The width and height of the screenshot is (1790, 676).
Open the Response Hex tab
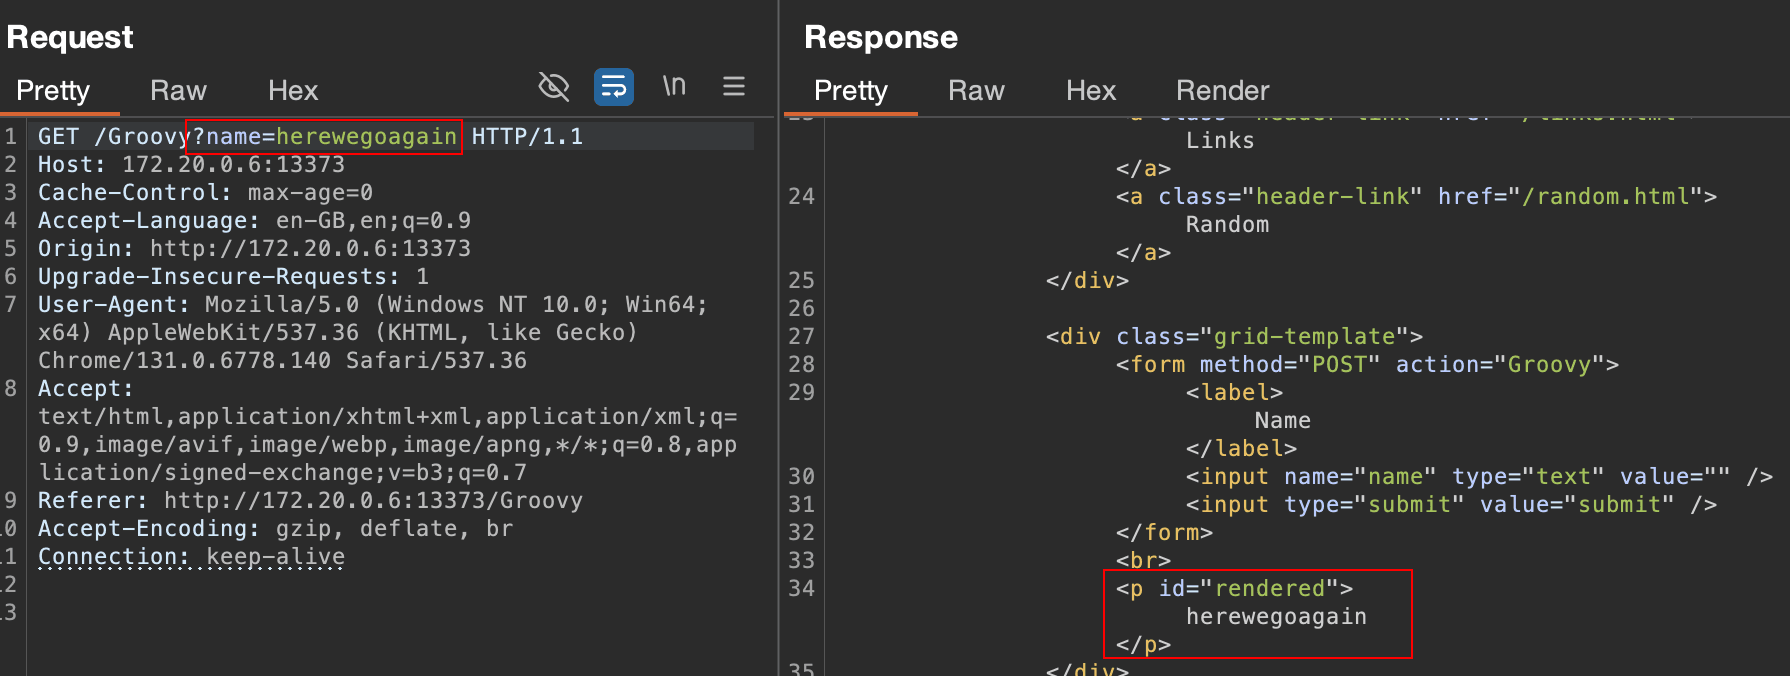[1090, 91]
